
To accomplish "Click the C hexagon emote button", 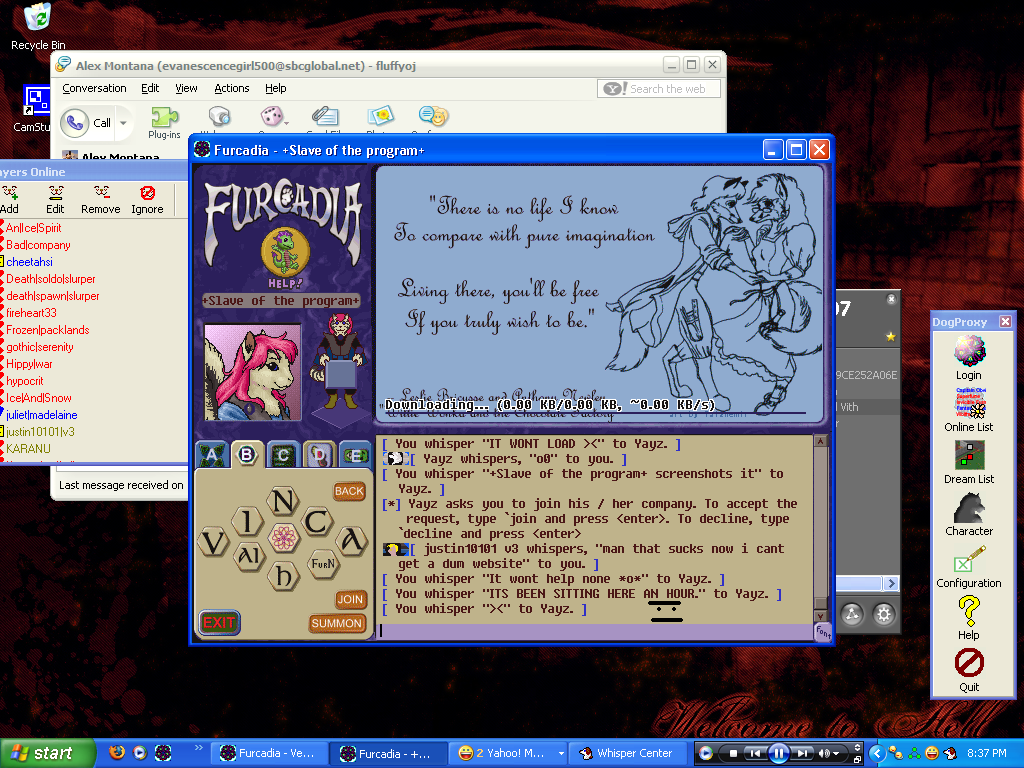I will point(318,522).
